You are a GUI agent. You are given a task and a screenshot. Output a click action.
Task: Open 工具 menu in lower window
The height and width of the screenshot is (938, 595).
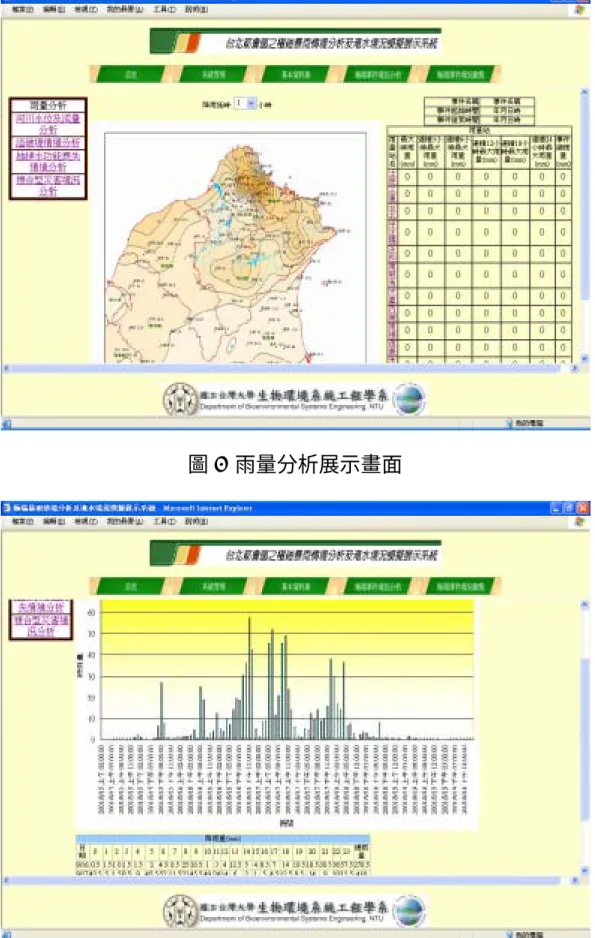(x=164, y=522)
